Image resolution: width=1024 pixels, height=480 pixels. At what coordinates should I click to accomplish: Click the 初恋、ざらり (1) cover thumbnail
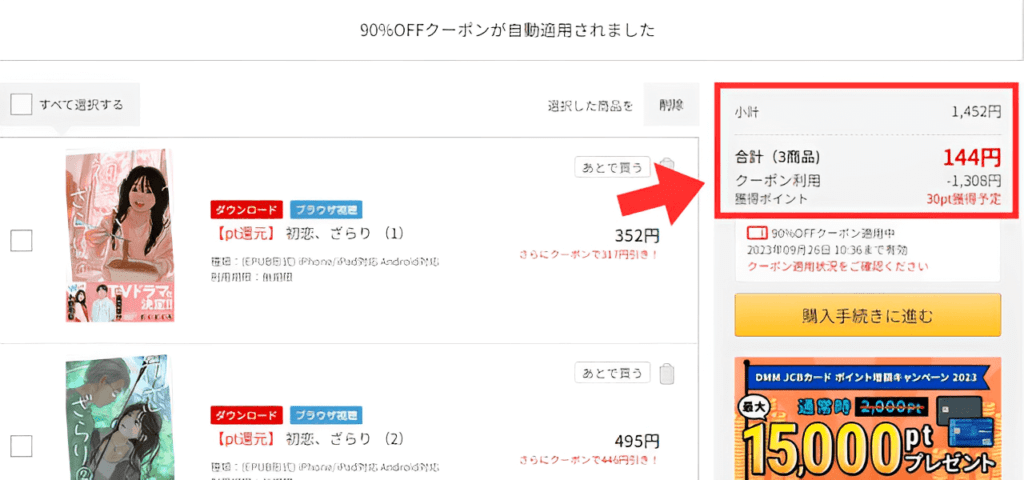point(120,236)
